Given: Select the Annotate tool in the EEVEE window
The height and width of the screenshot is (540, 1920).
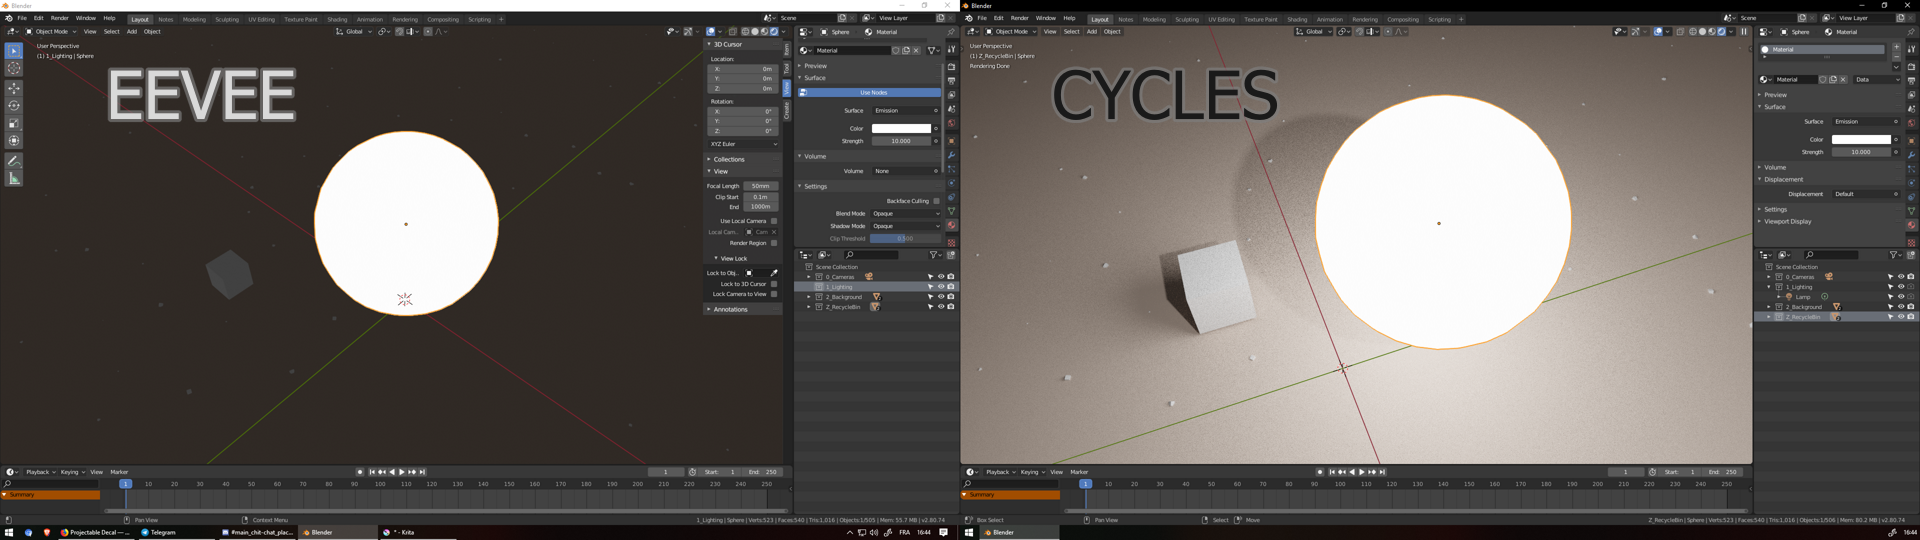Looking at the screenshot, I should 14,160.
